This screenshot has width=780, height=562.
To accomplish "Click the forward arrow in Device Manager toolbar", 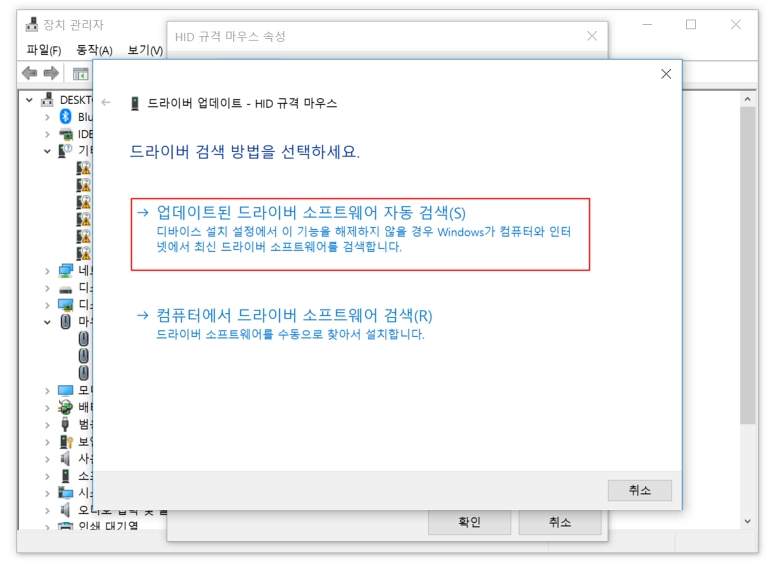I will pos(51,73).
